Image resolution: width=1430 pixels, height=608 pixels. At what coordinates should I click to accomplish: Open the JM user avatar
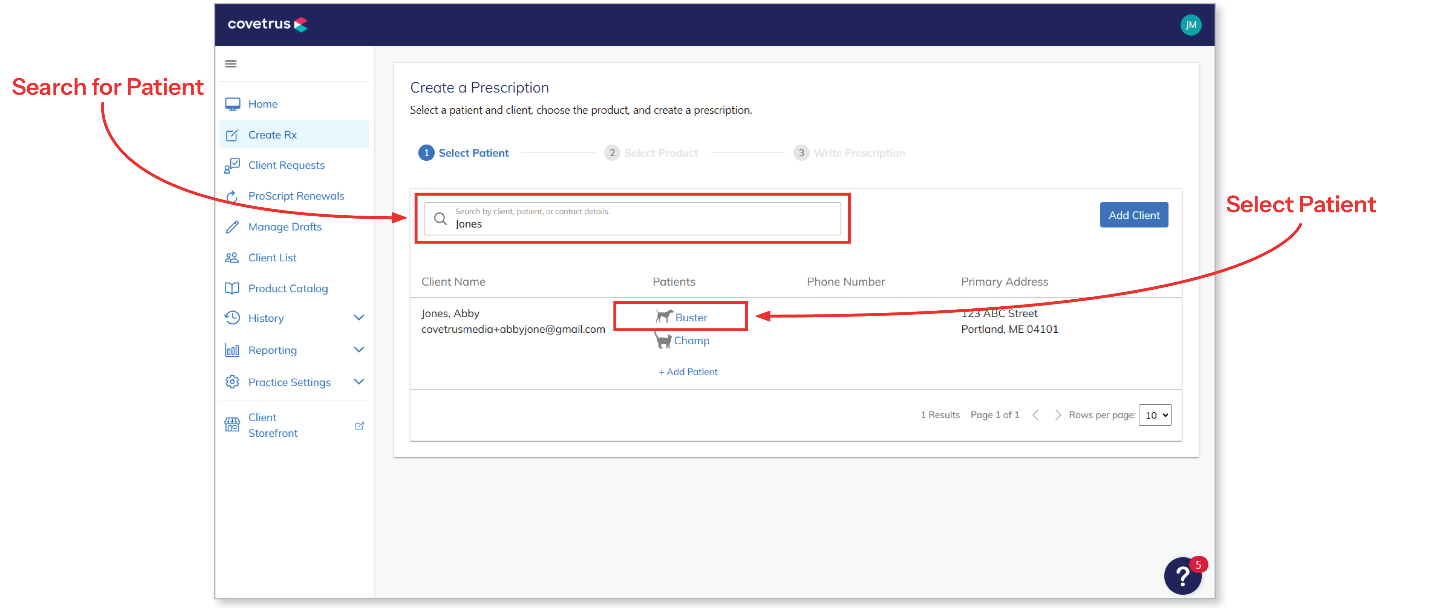tap(1190, 26)
